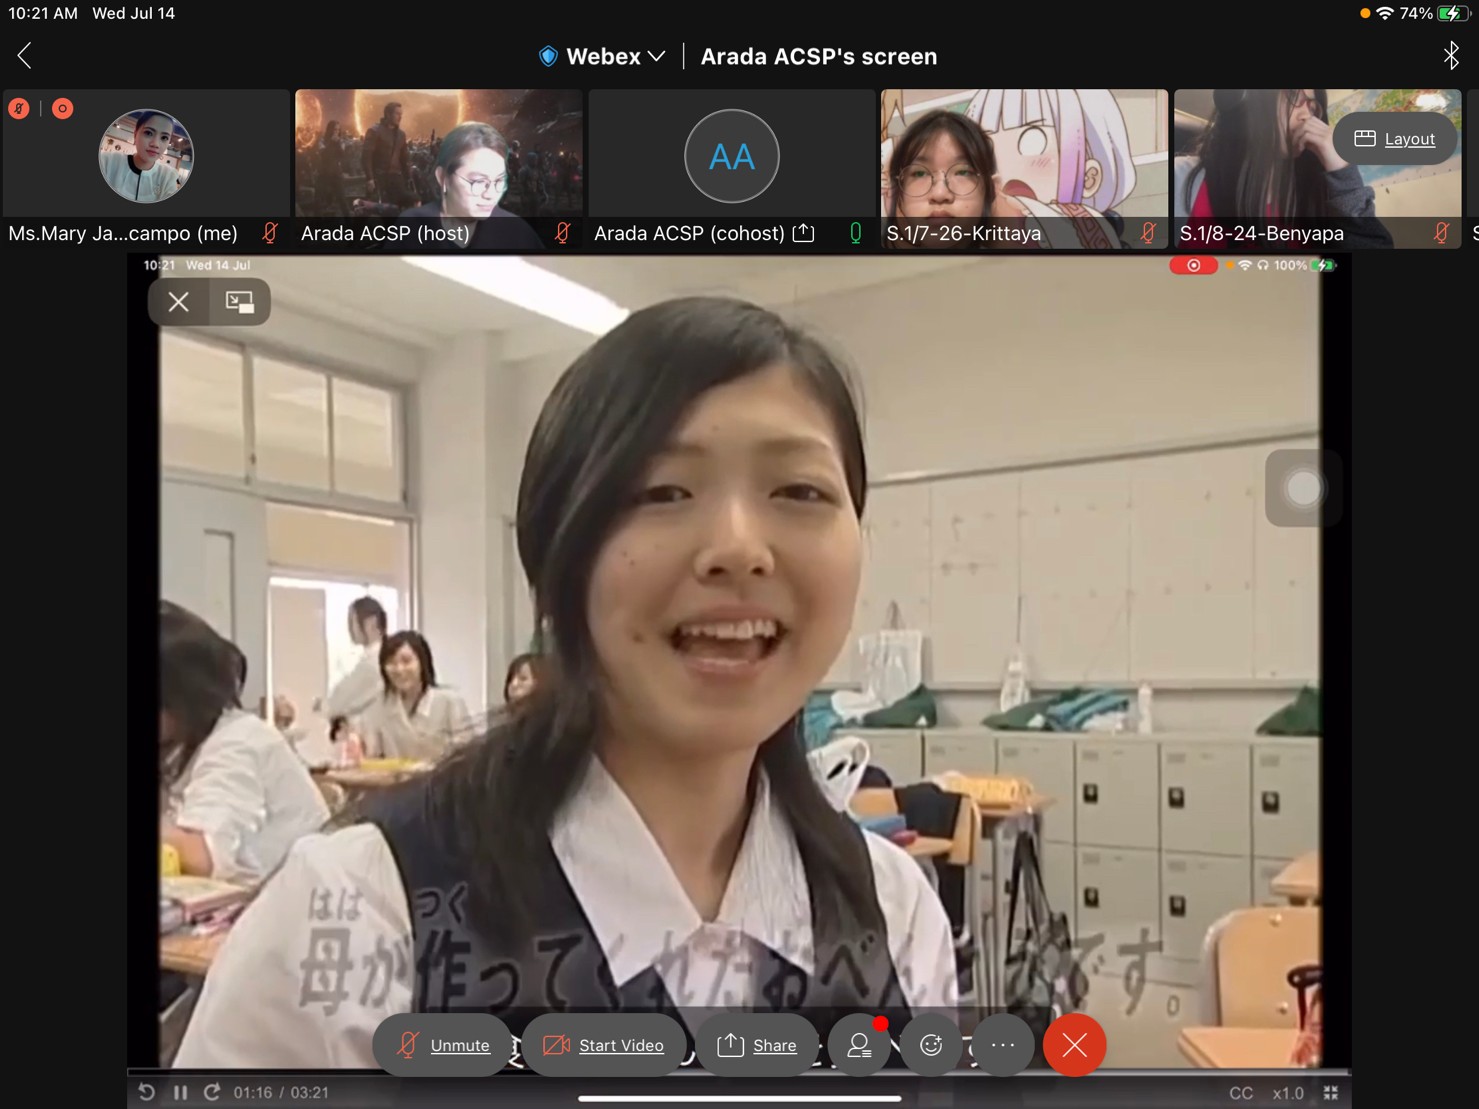Screen dimensions: 1479x1109
Task: Open the Share content button
Action: click(757, 1045)
